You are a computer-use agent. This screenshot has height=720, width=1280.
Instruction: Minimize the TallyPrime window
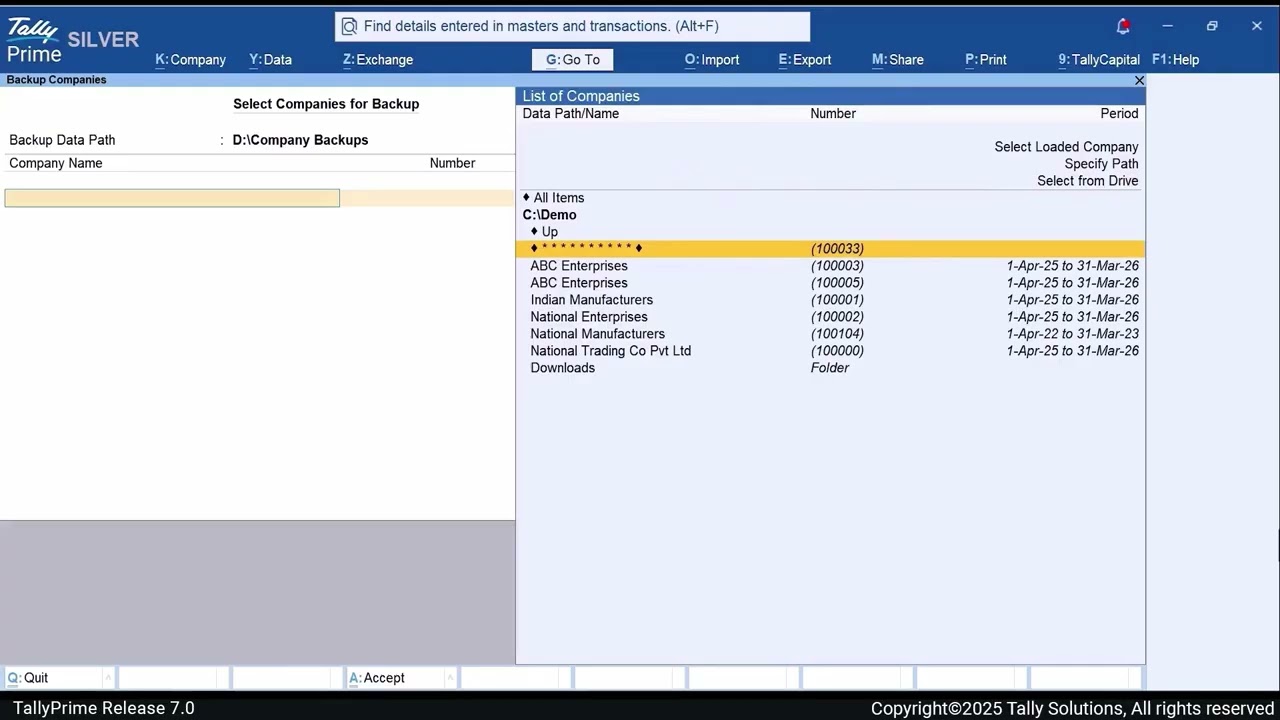[1167, 26]
